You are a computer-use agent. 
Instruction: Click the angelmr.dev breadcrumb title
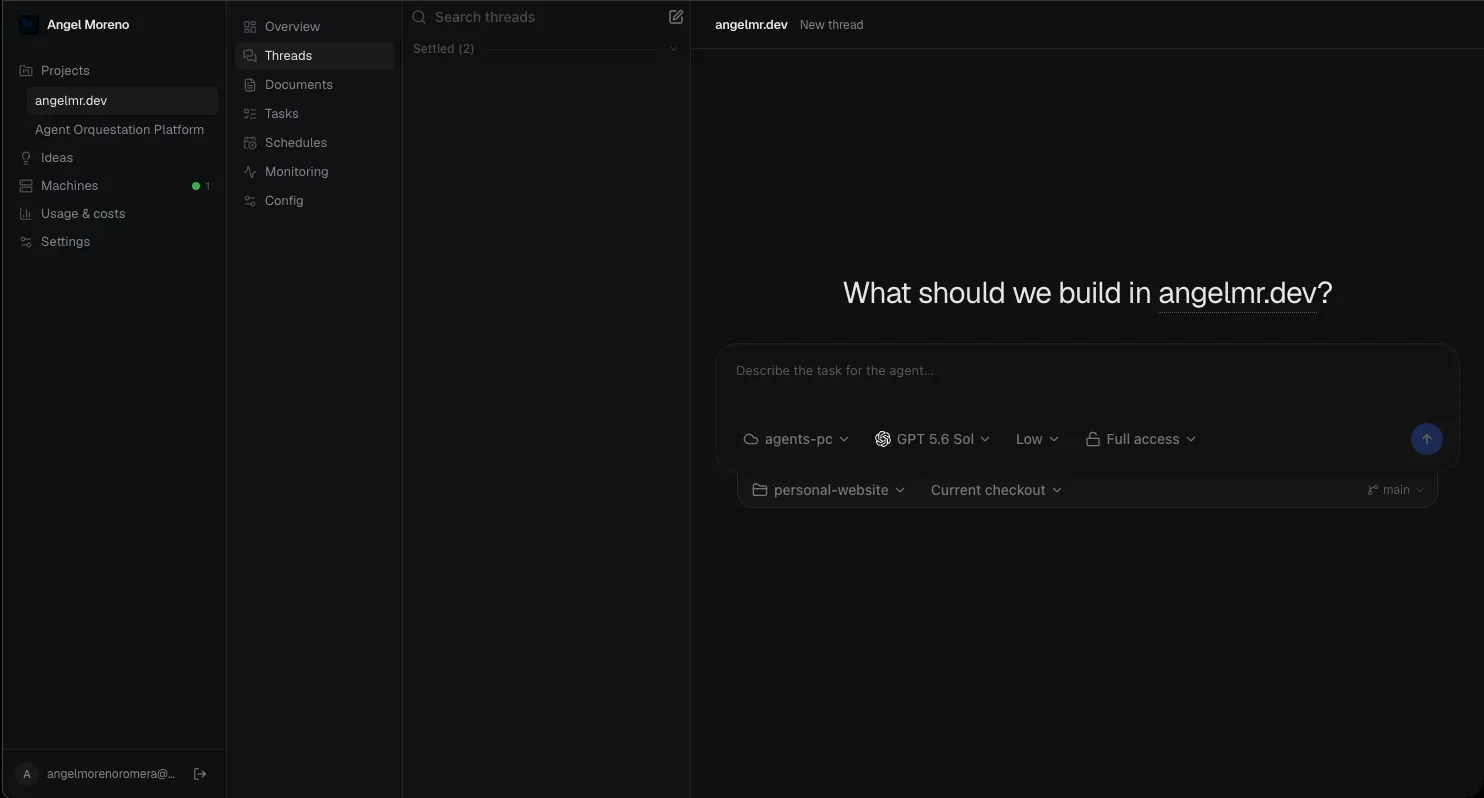click(x=751, y=25)
